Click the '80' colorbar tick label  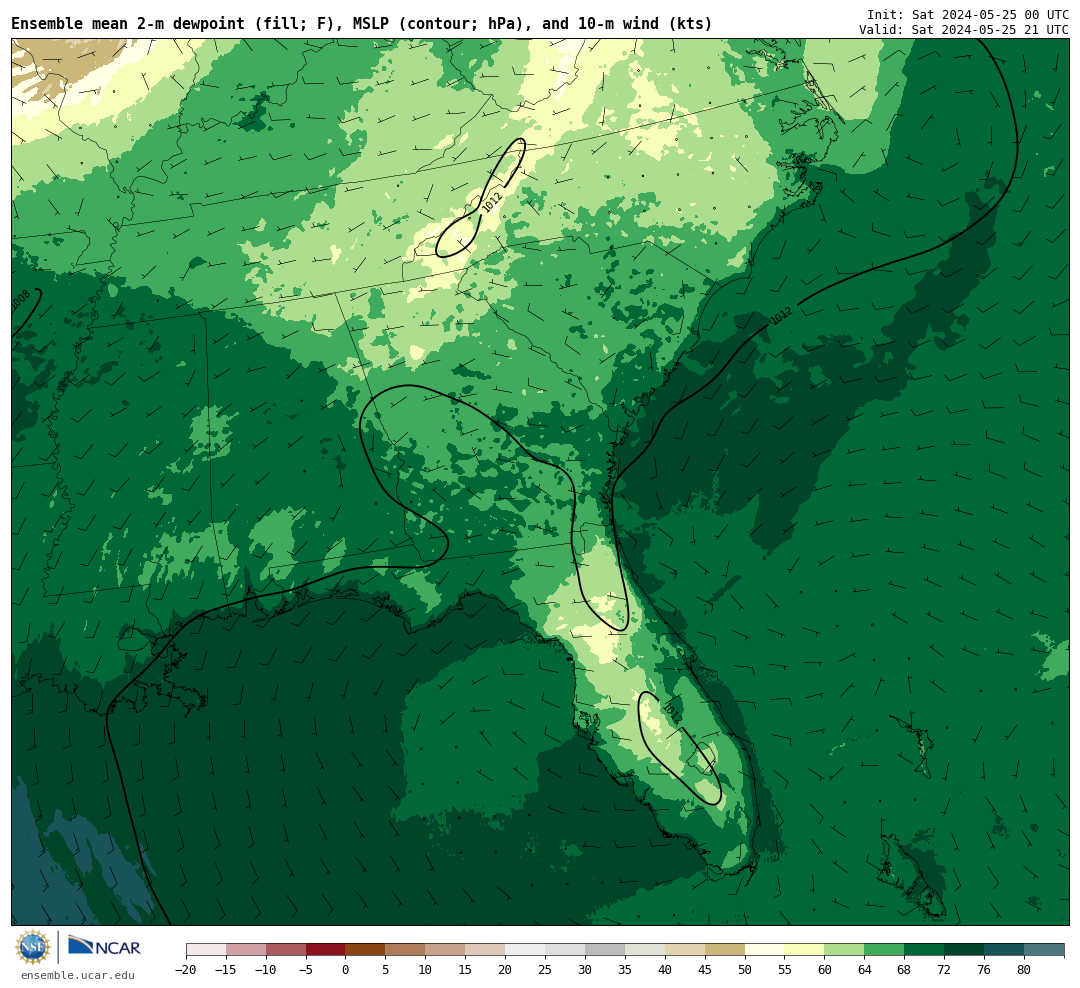[1025, 969]
